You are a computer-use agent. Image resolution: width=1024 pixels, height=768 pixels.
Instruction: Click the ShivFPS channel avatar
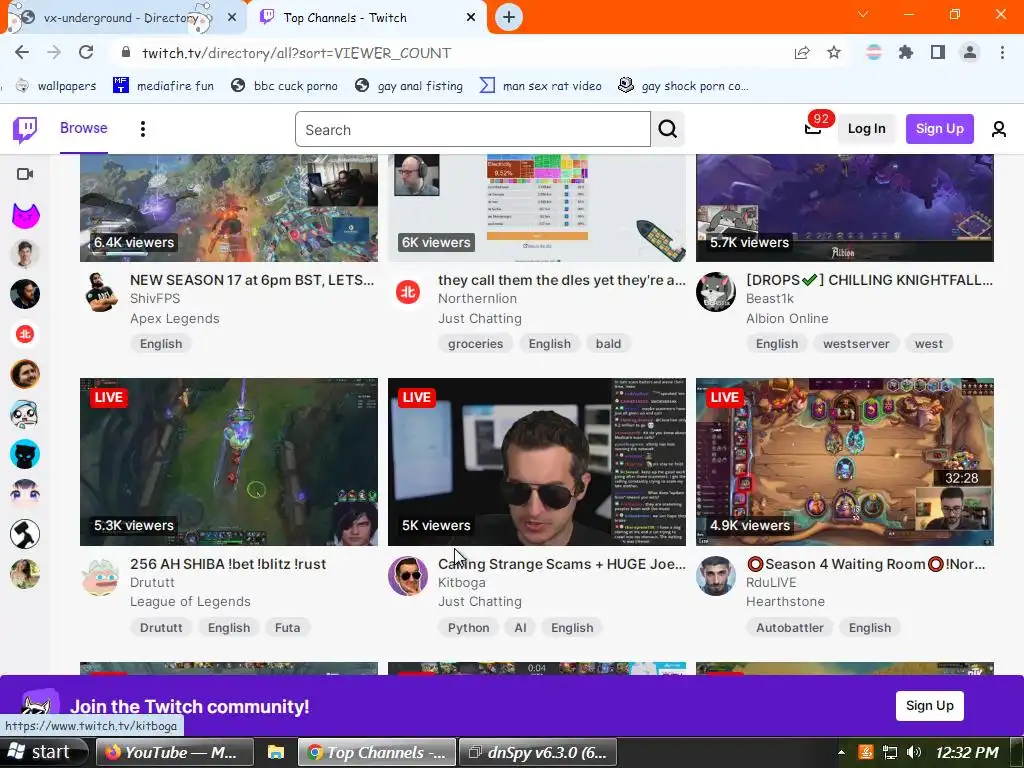coord(101,293)
